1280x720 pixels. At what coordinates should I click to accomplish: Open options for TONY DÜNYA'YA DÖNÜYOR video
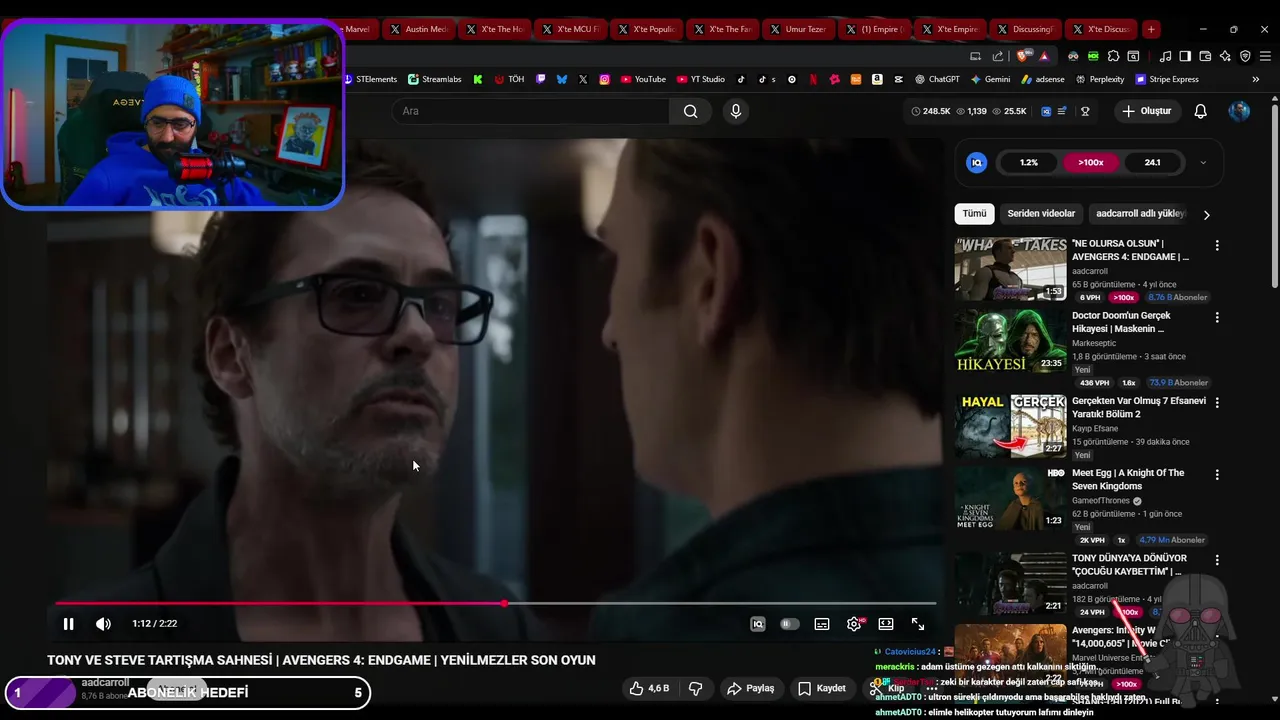pyautogui.click(x=1217, y=560)
